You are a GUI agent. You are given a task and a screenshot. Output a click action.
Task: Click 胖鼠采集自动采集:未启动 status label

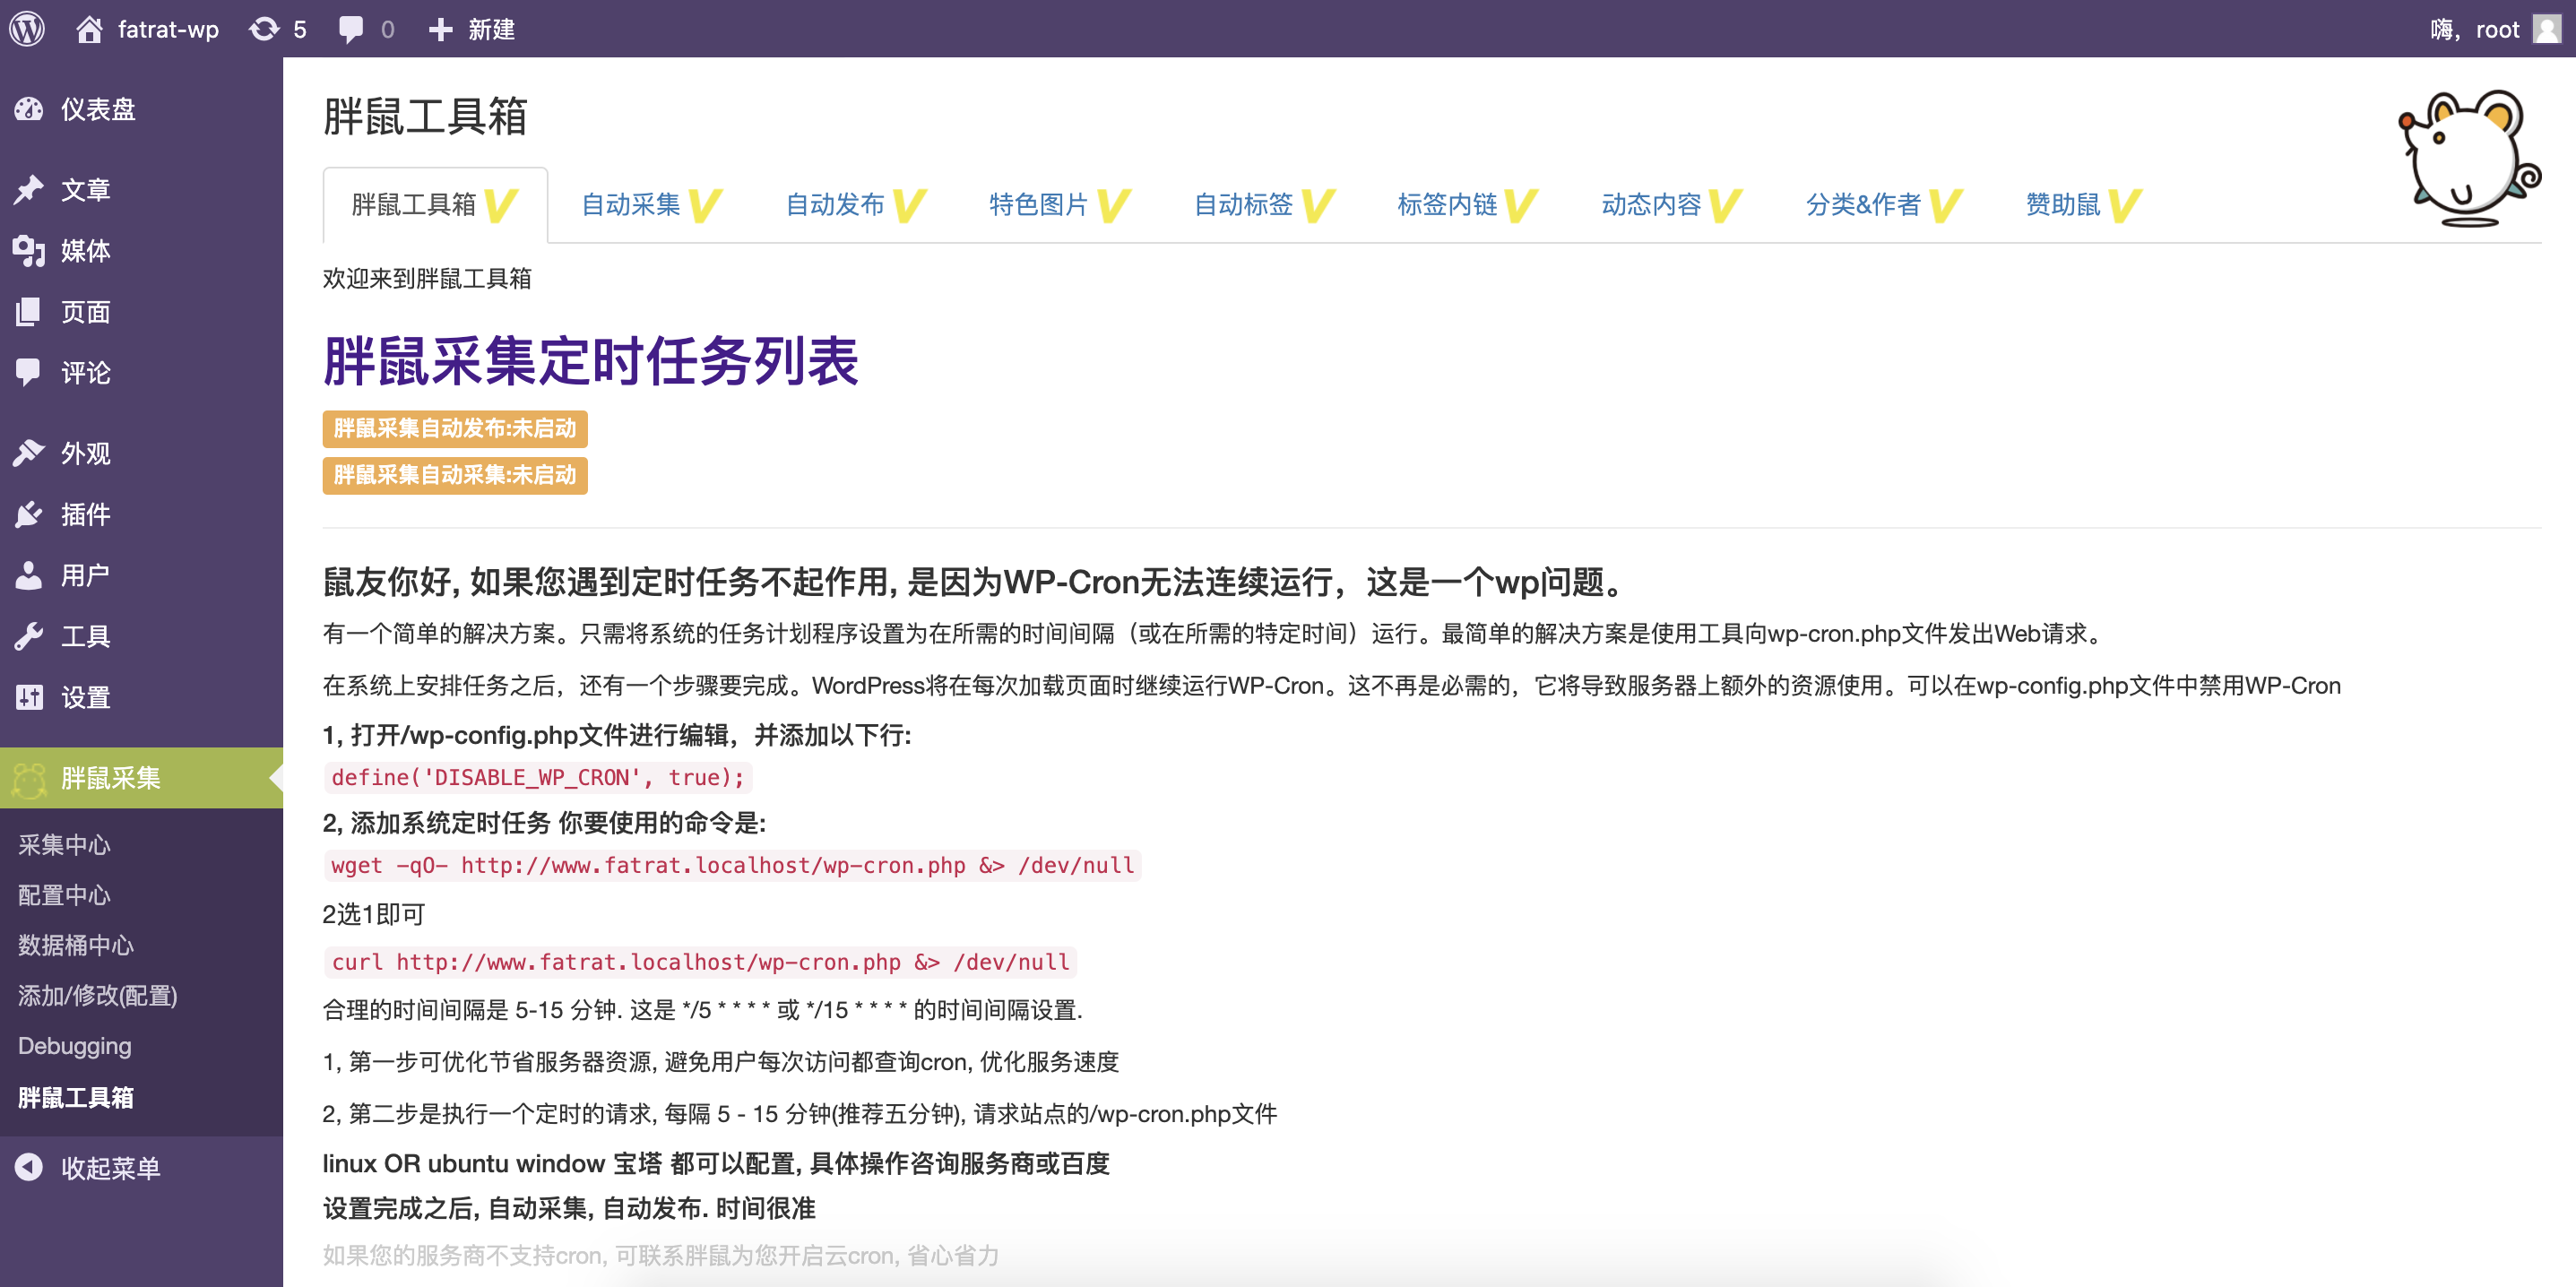[x=455, y=475]
